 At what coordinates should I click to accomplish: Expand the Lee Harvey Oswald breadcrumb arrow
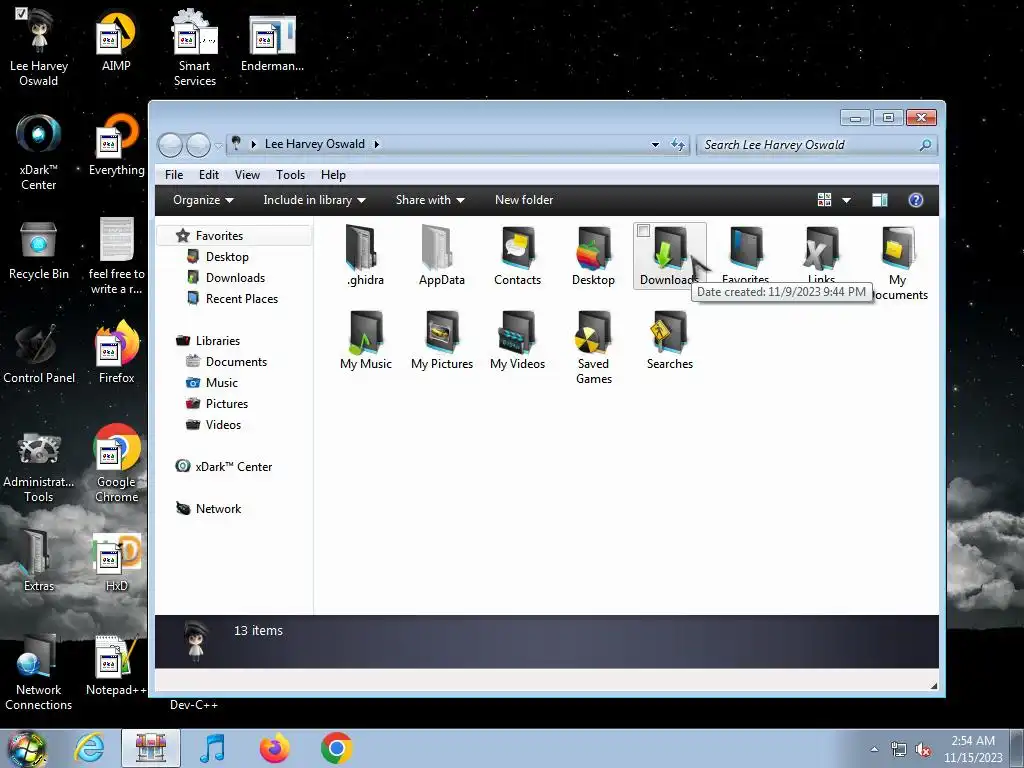coord(377,144)
